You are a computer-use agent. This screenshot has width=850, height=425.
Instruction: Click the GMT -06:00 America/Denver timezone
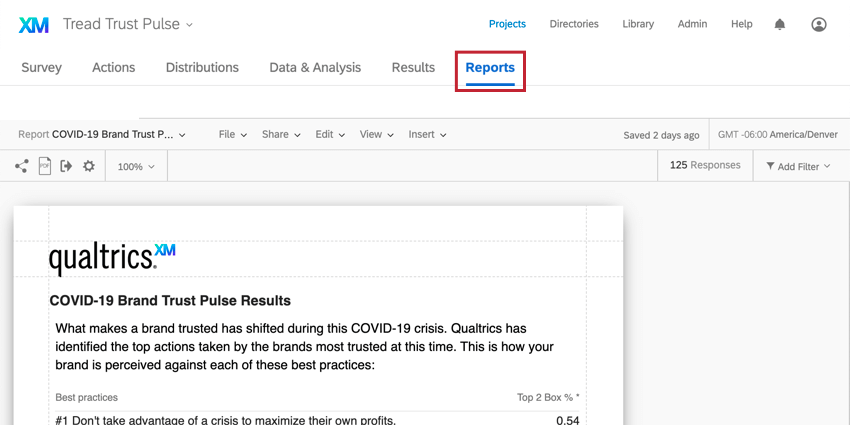point(777,135)
